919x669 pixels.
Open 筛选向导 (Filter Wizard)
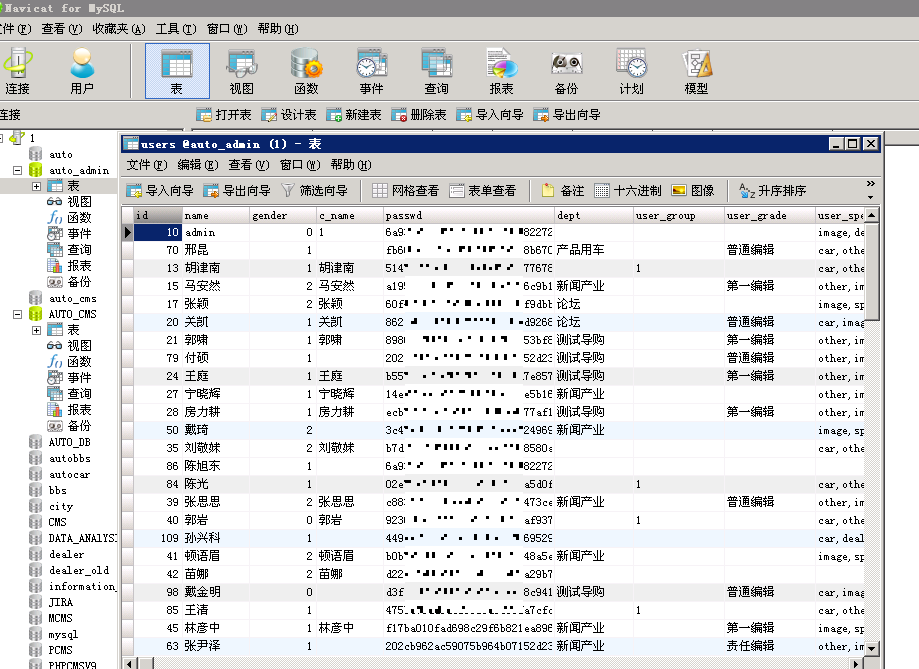click(x=315, y=191)
